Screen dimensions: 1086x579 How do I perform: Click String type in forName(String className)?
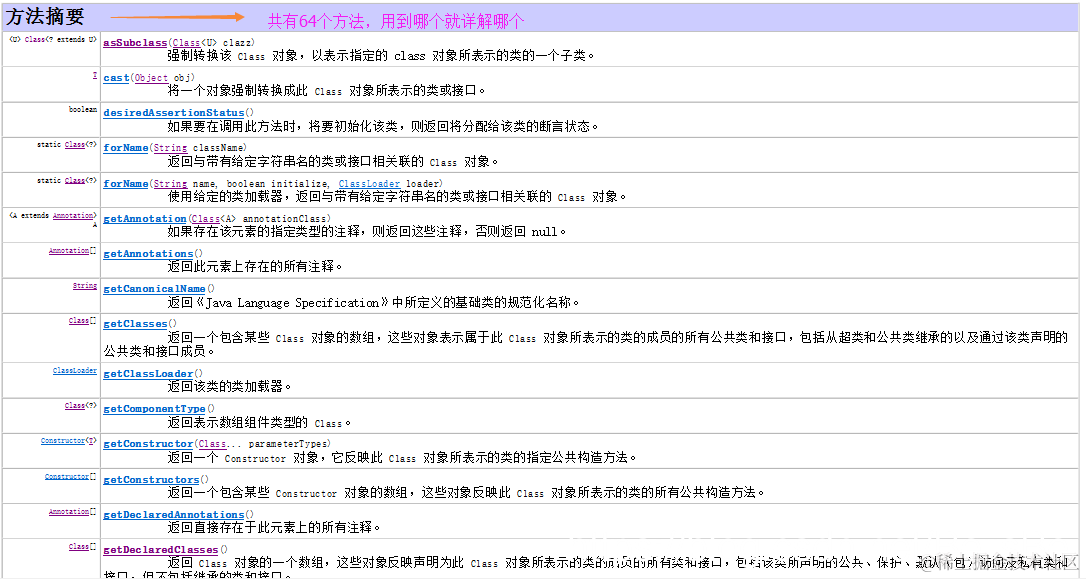170,148
